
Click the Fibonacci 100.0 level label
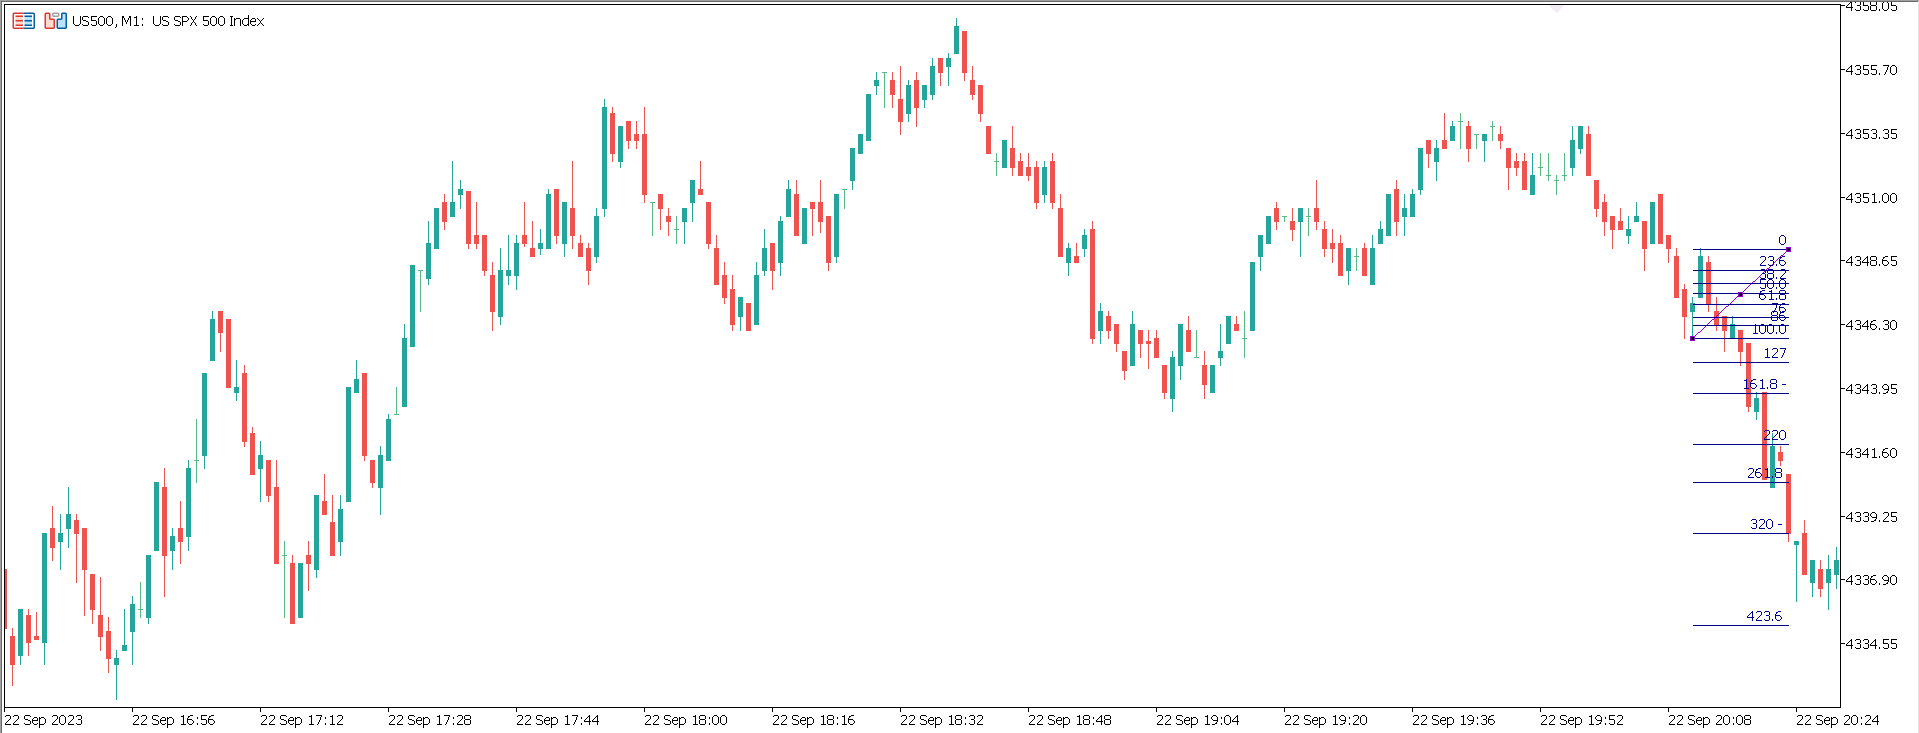[1769, 329]
